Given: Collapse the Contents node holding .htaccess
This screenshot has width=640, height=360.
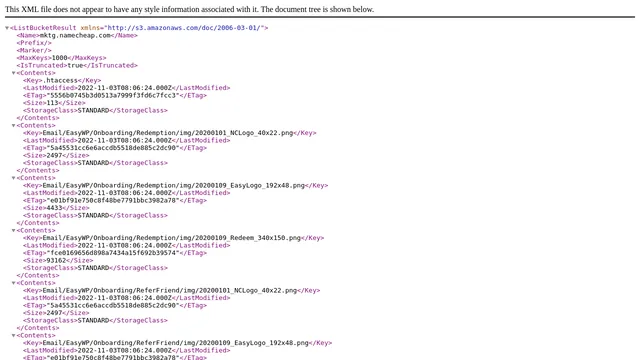Looking at the screenshot, I should coord(13,73).
